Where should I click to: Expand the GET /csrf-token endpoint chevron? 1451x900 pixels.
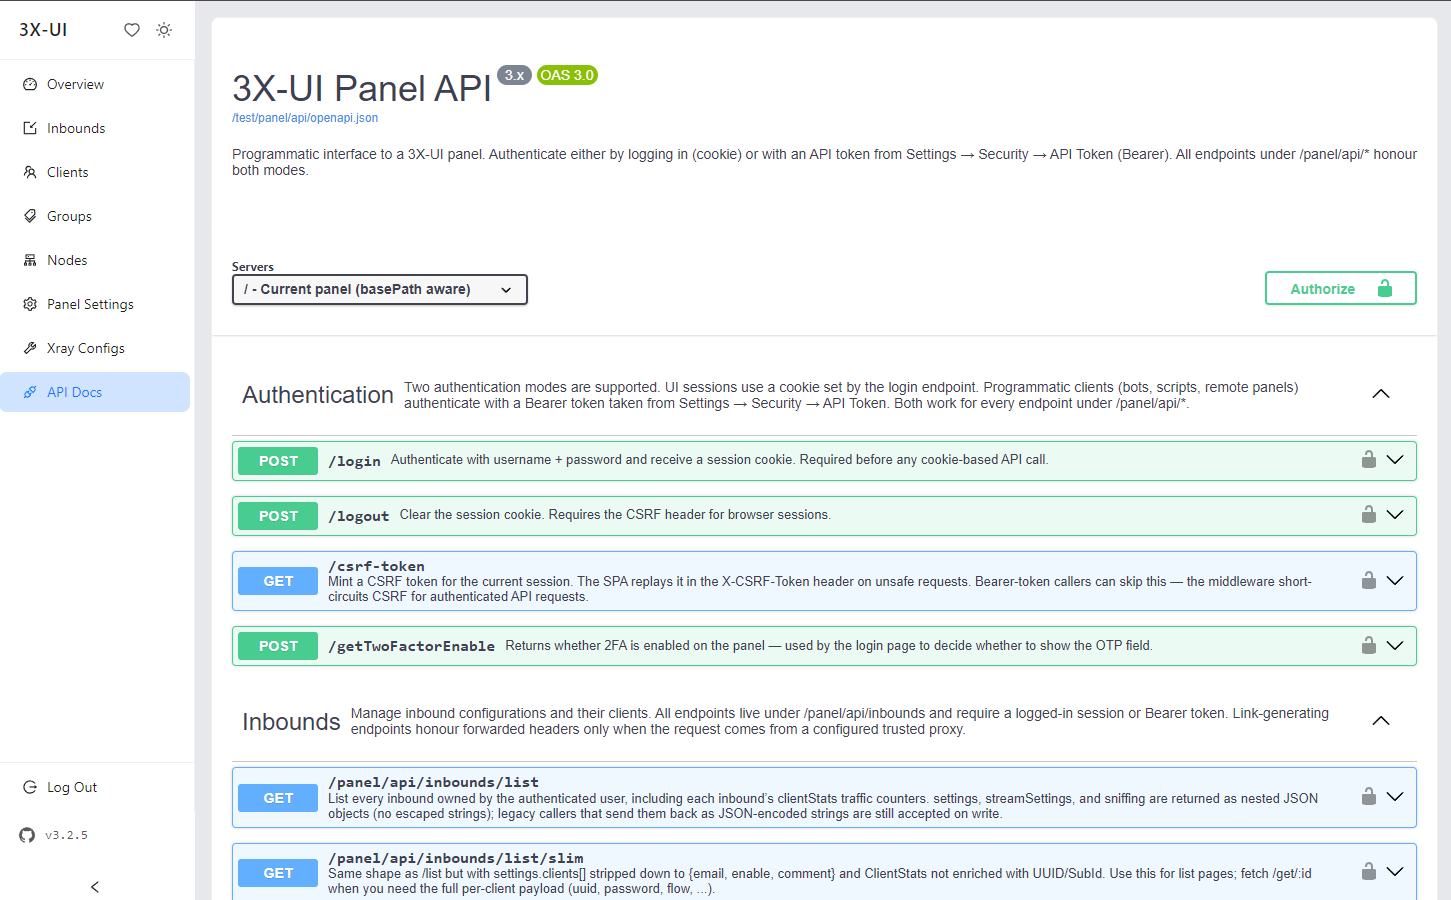tap(1395, 581)
